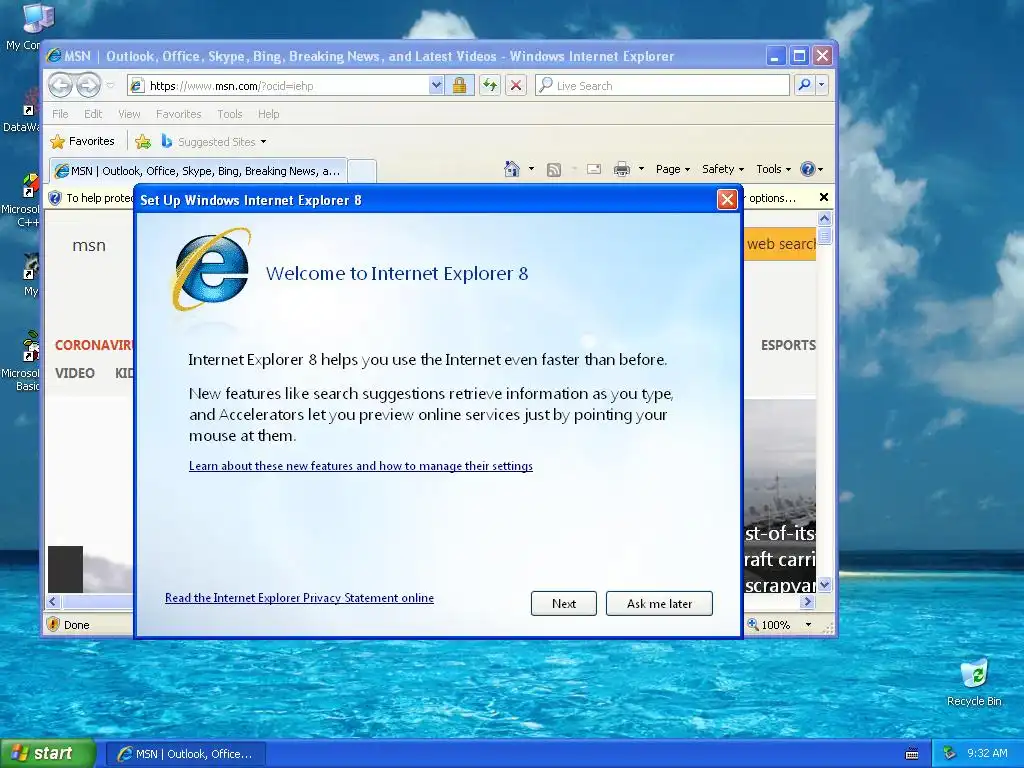Click vertical scrollbar up arrow
The width and height of the screenshot is (1024, 768).
[x=824, y=218]
